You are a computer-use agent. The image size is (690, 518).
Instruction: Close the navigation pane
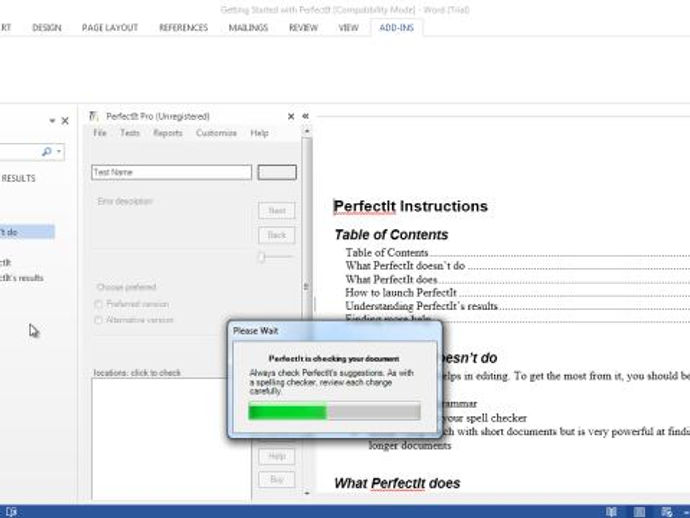pyautogui.click(x=65, y=121)
